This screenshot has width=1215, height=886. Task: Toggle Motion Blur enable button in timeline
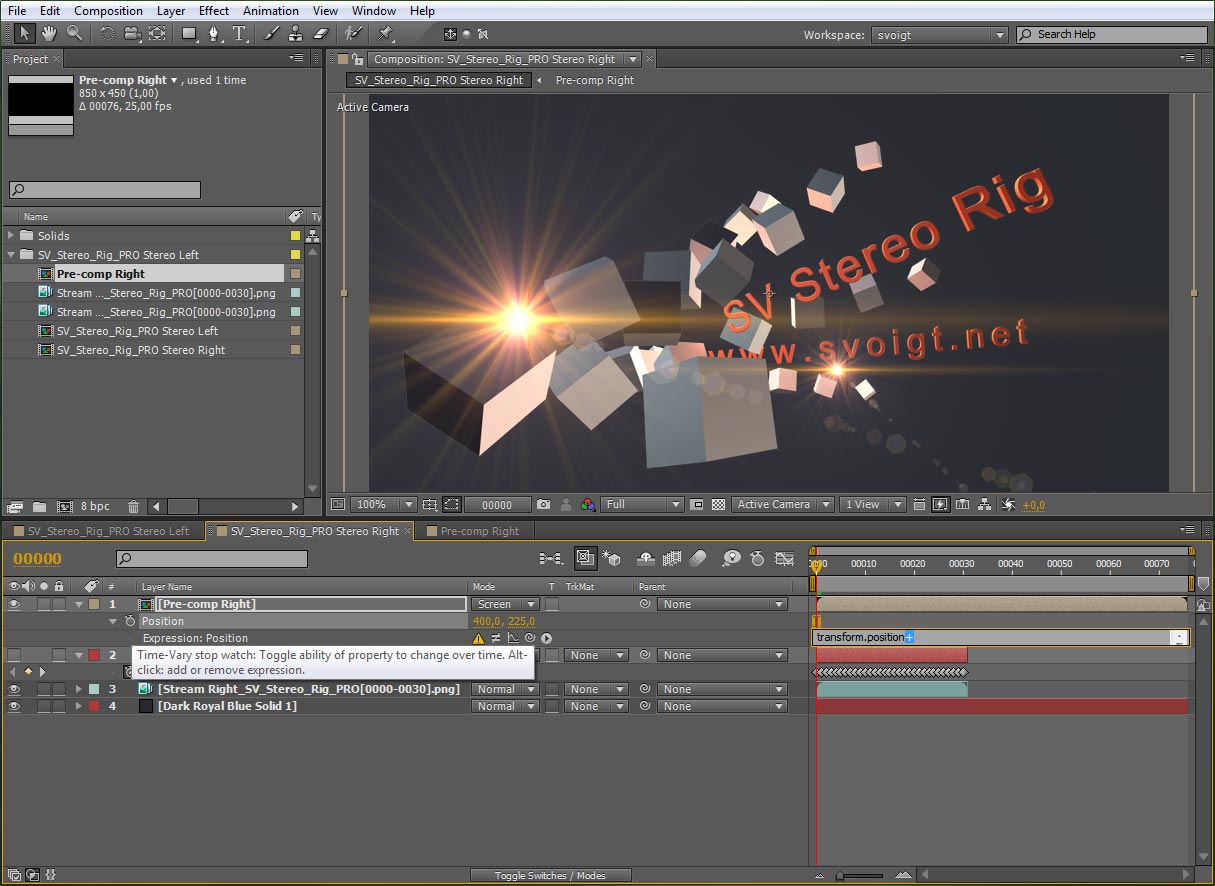(x=698, y=558)
